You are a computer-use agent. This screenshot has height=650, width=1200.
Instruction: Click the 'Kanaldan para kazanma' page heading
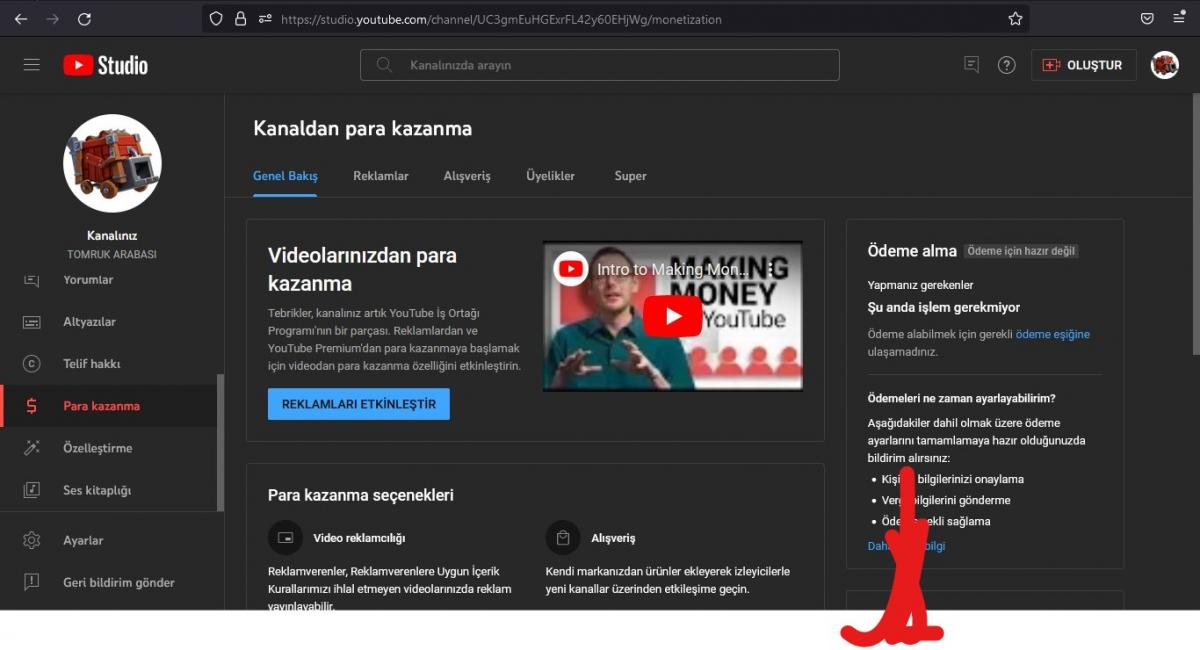click(362, 129)
